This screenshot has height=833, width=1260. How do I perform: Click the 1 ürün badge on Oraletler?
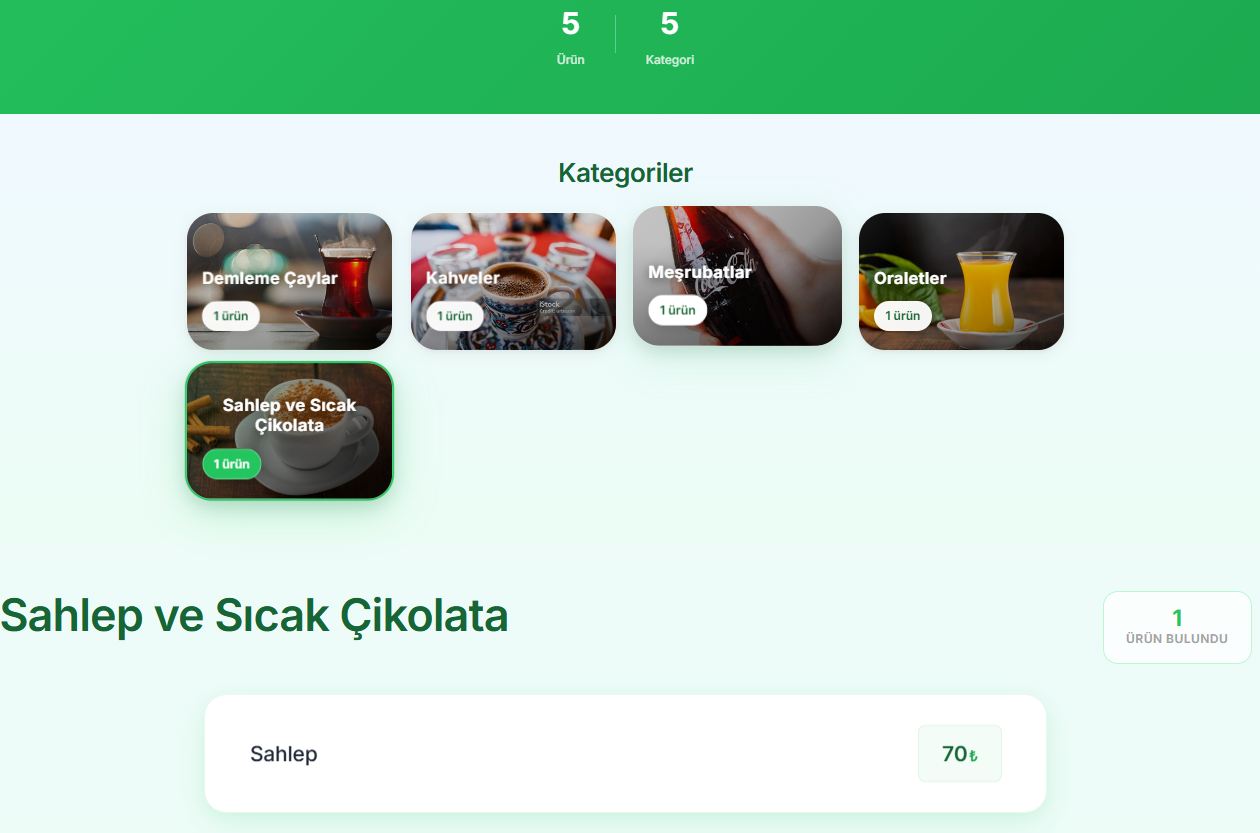tap(903, 316)
